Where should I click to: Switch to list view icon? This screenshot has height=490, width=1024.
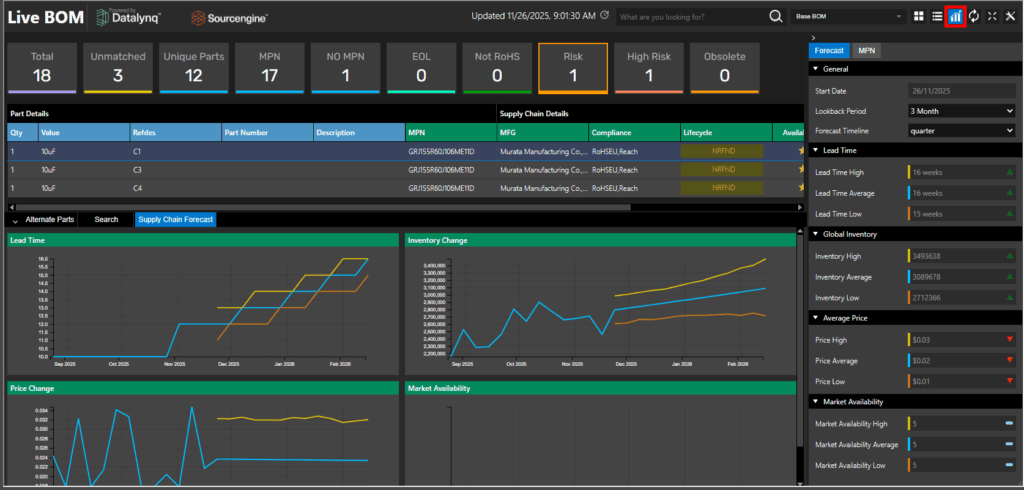pos(936,17)
